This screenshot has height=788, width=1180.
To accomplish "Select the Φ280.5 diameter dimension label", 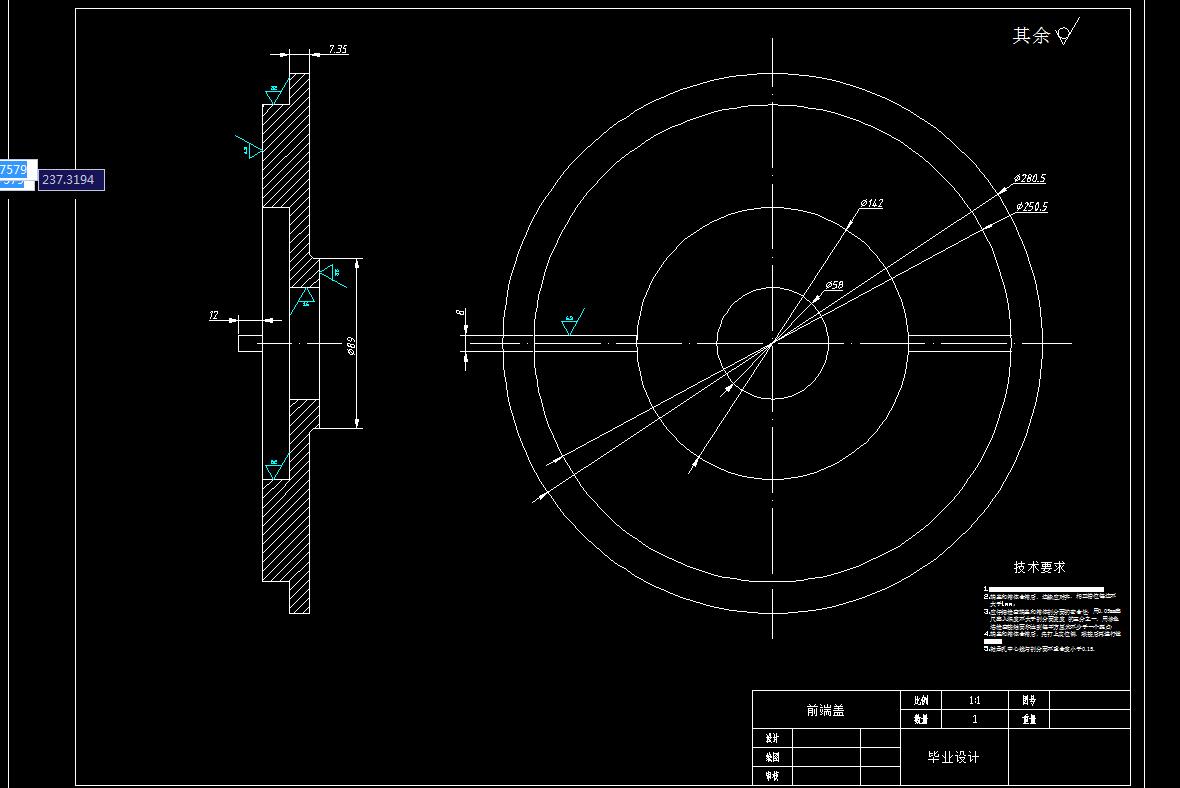I will [1029, 178].
